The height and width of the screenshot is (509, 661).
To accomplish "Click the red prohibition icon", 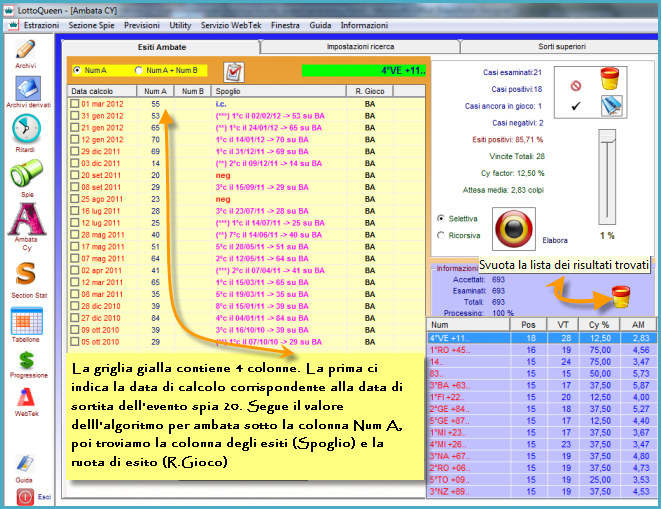I will 575,86.
